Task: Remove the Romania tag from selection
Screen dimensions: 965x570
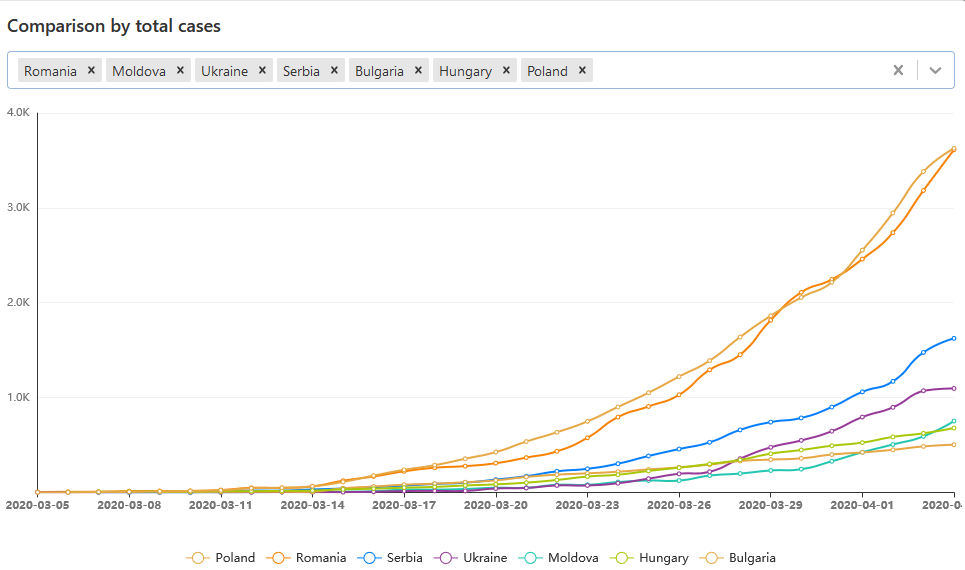Action: (x=91, y=70)
